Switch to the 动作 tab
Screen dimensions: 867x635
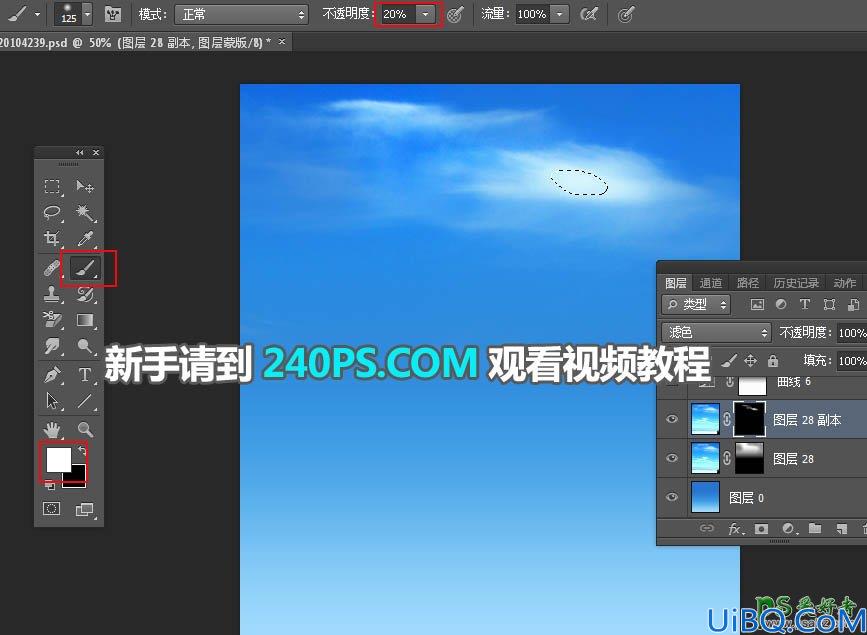[844, 283]
